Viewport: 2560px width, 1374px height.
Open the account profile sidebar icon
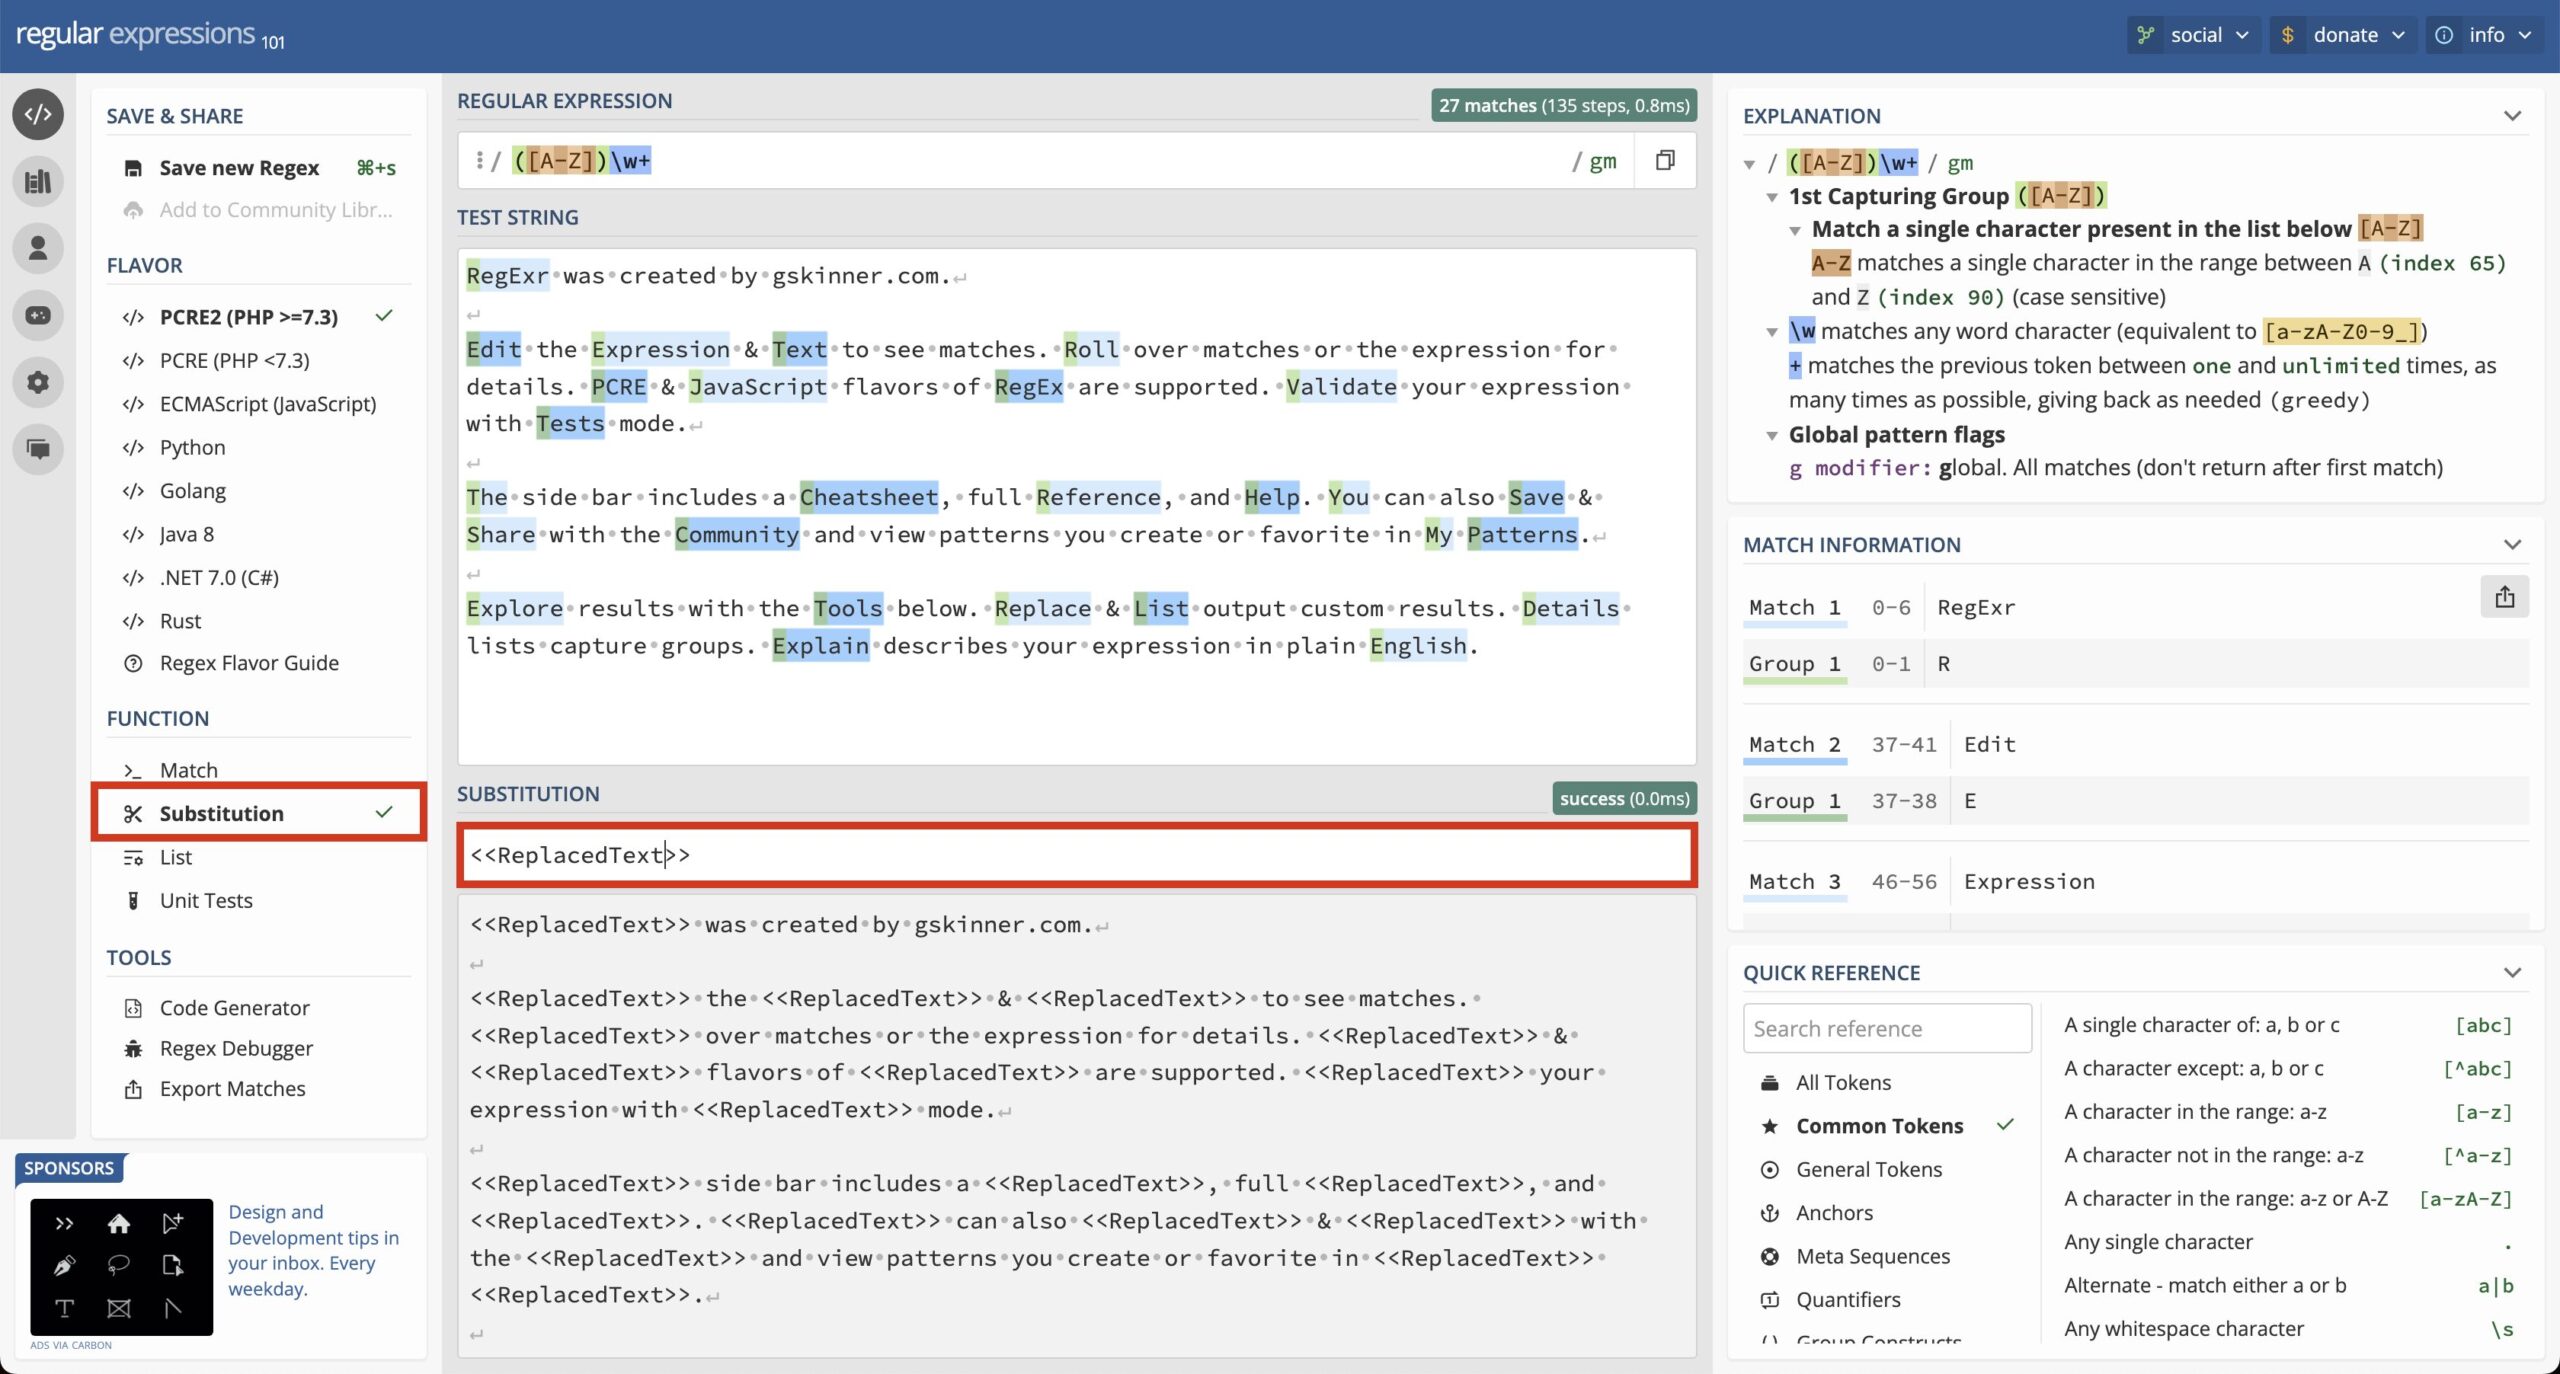tap(38, 248)
